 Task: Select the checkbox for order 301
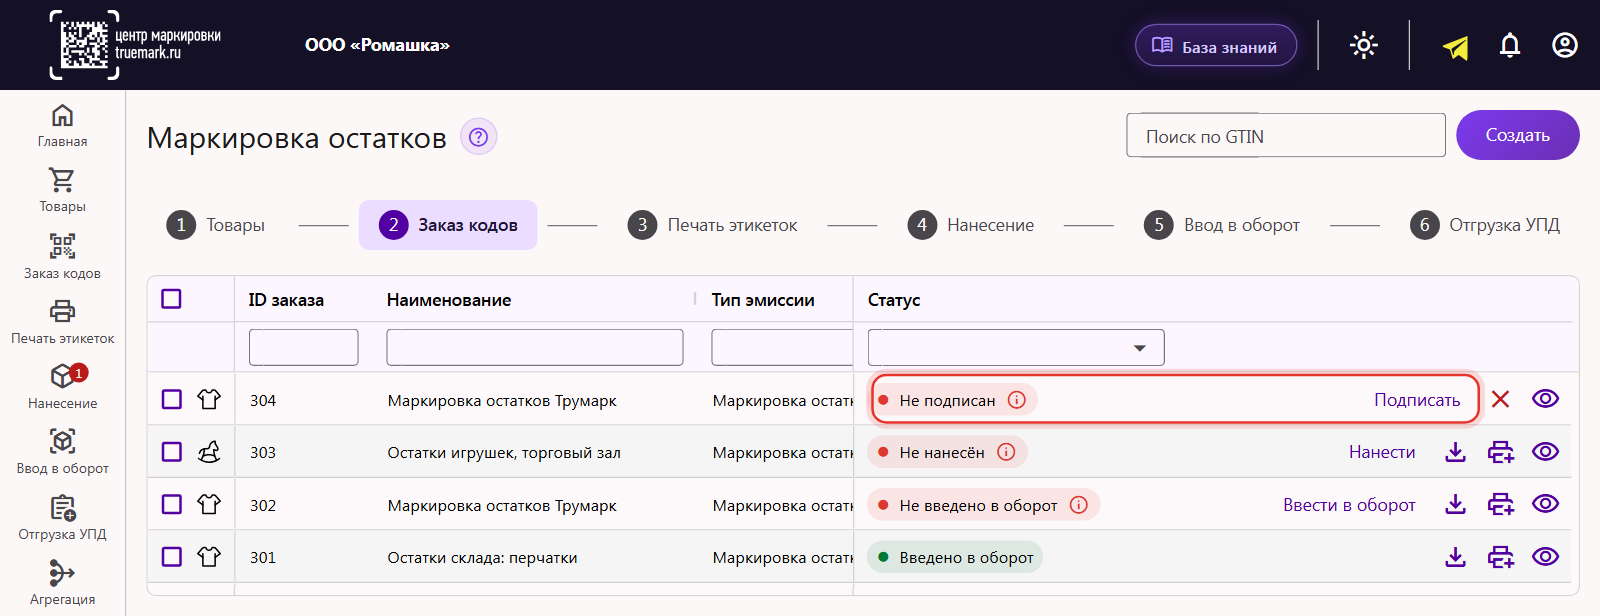point(172,556)
